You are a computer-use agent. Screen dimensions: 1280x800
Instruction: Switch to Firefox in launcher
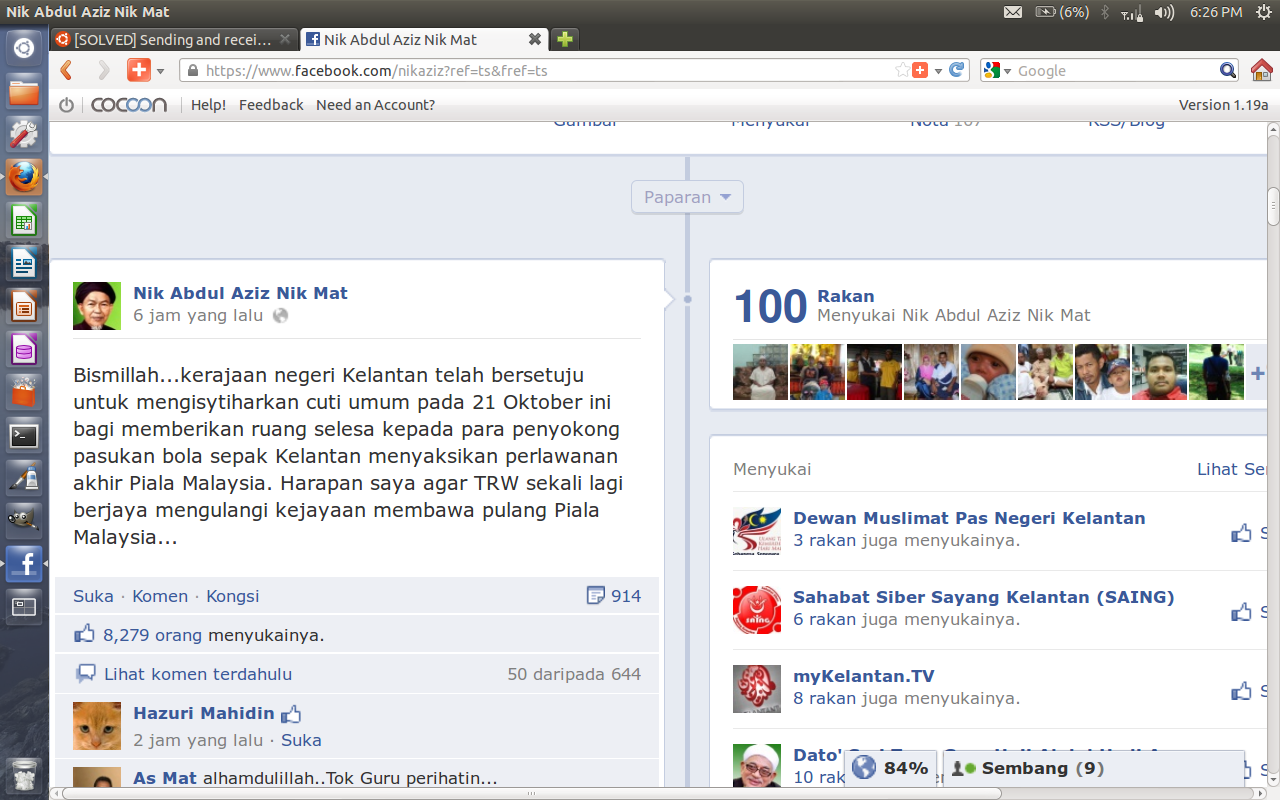24,178
